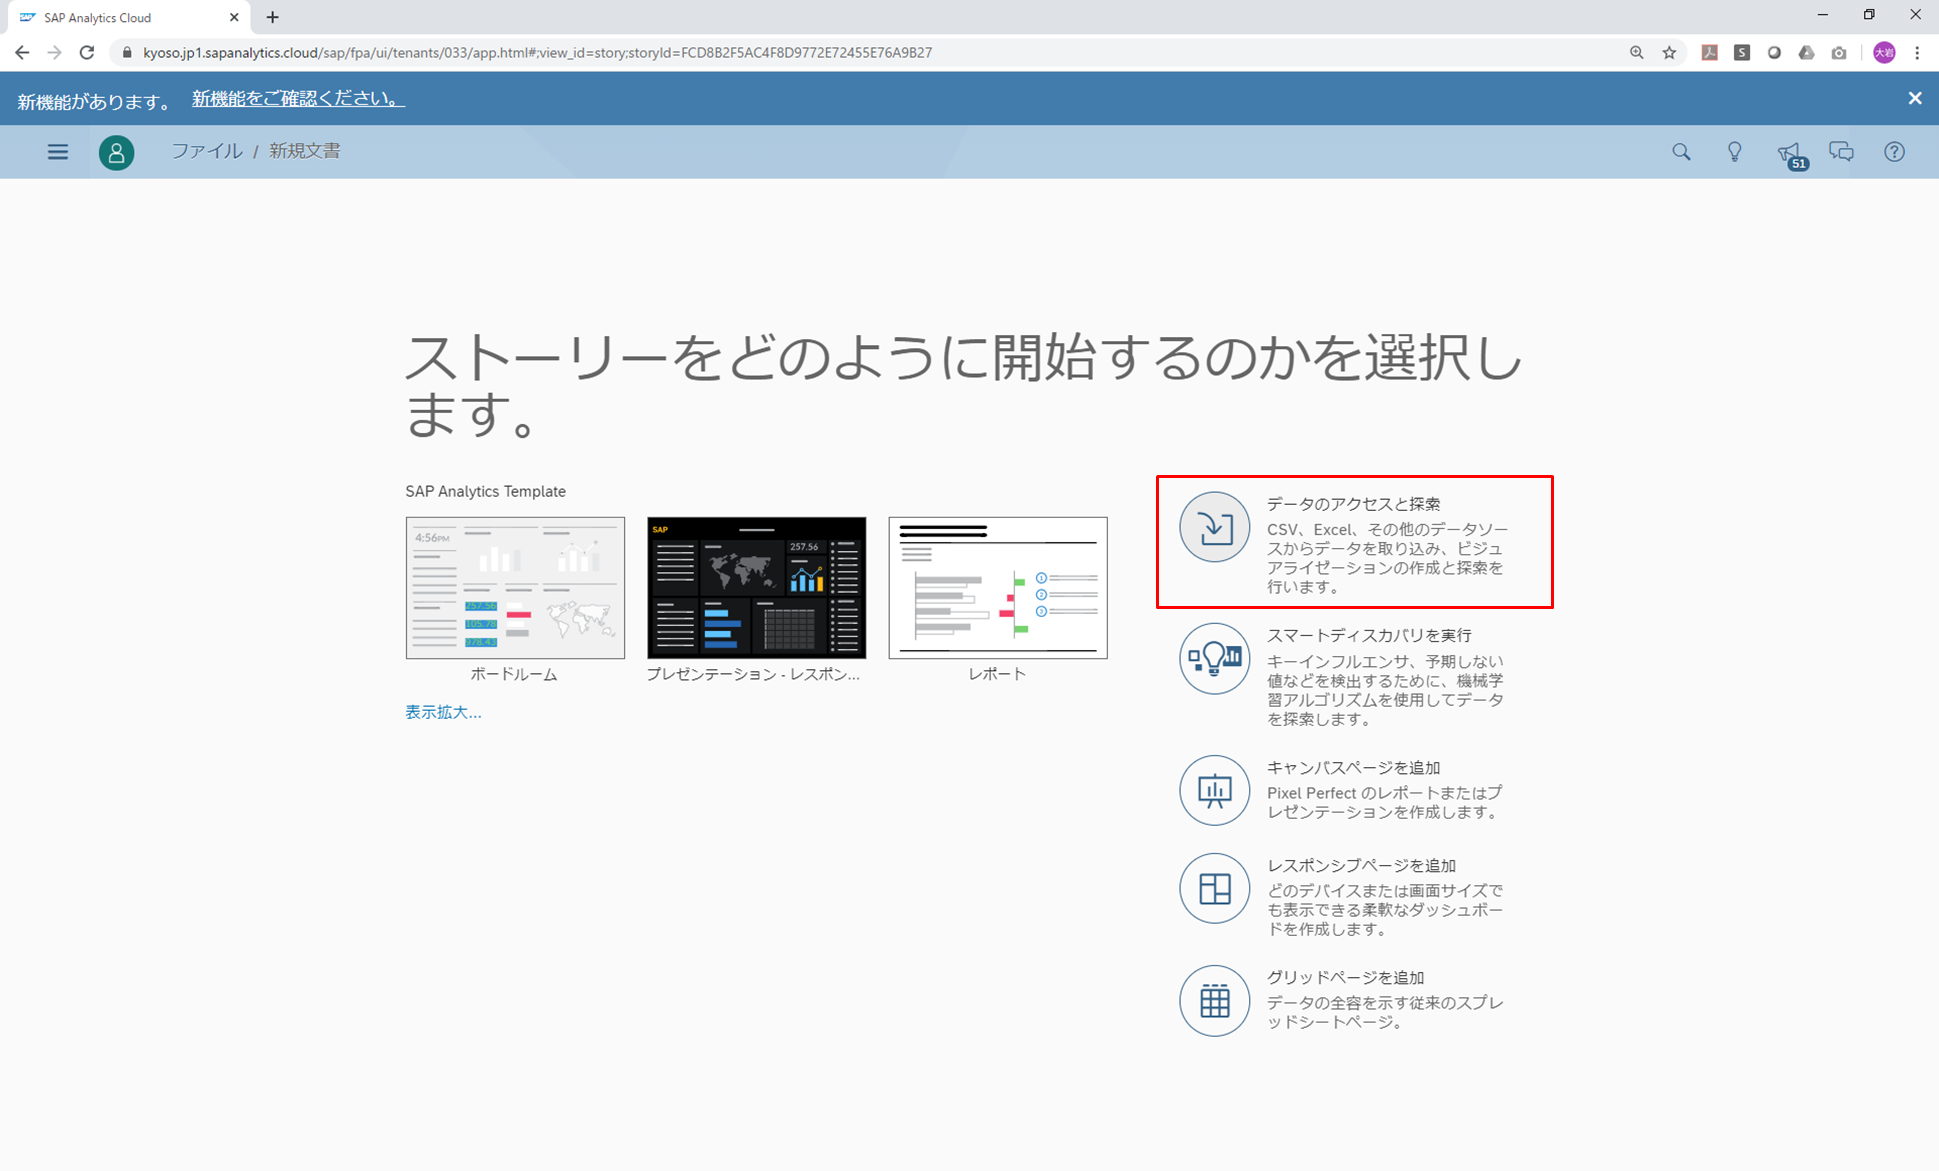Select the SAP Analytics Cloud browser tab
1939x1171 pixels.
click(x=127, y=17)
